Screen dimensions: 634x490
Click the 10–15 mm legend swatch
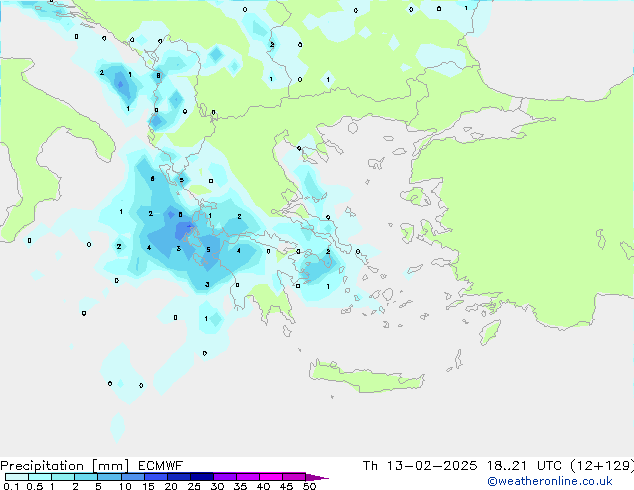[x=132, y=477]
